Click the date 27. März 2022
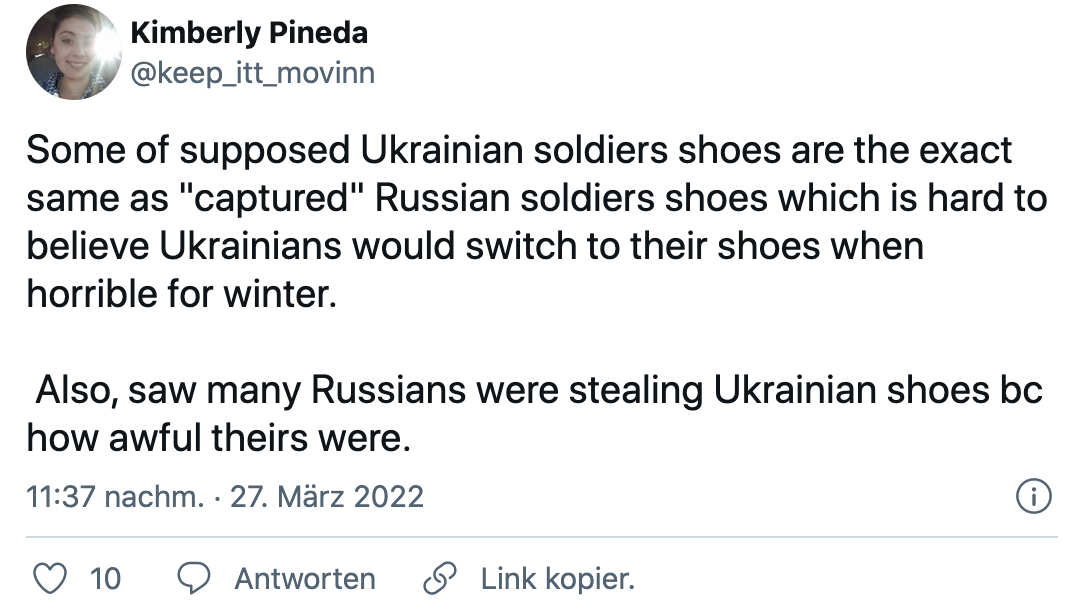Viewport: 1080px width, 614px height. coord(327,496)
